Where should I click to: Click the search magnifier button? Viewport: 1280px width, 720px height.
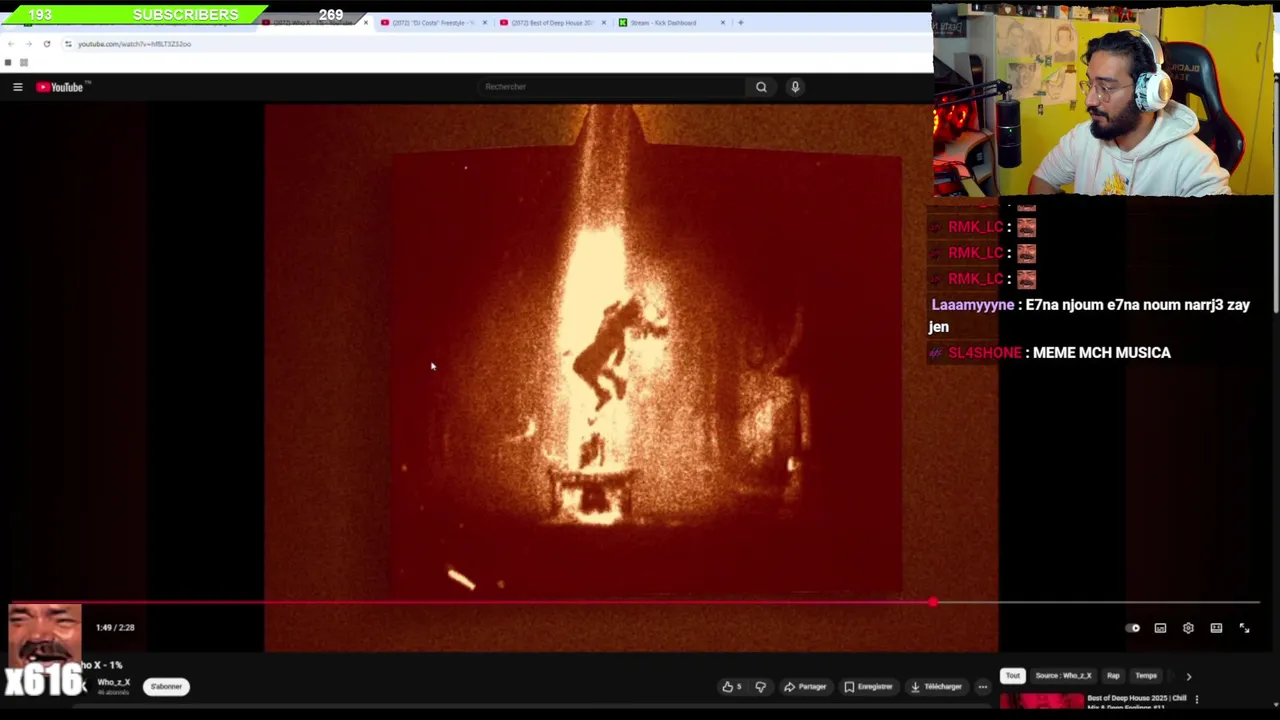click(761, 87)
